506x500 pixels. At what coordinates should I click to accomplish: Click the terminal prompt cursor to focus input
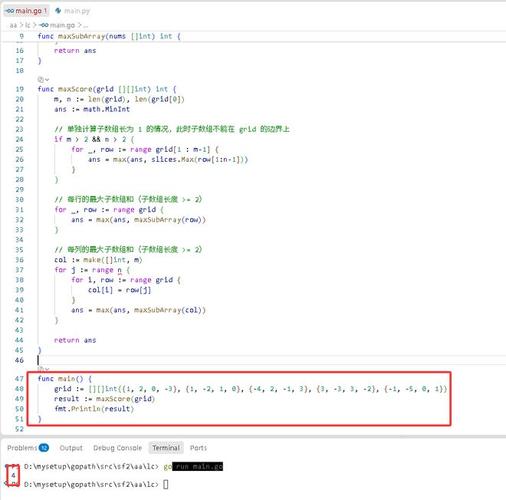coord(166,484)
